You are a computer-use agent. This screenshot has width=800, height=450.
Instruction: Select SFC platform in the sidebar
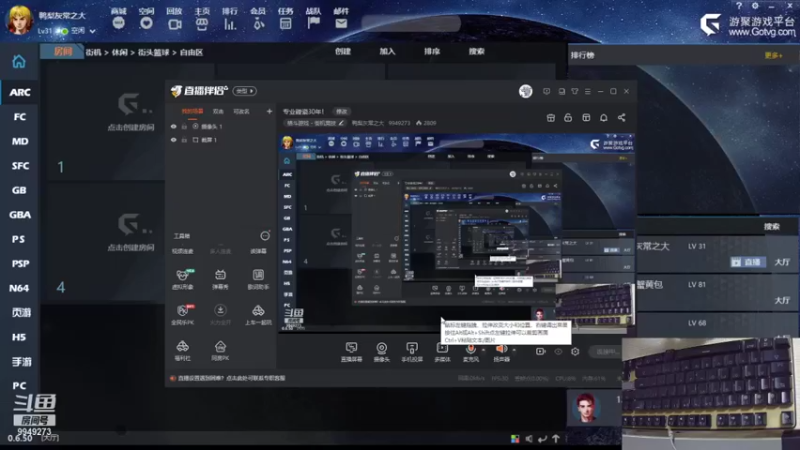tap(19, 166)
